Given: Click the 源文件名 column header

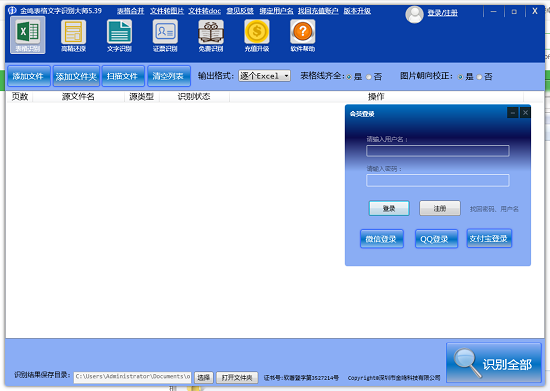Looking at the screenshot, I should tap(78, 96).
